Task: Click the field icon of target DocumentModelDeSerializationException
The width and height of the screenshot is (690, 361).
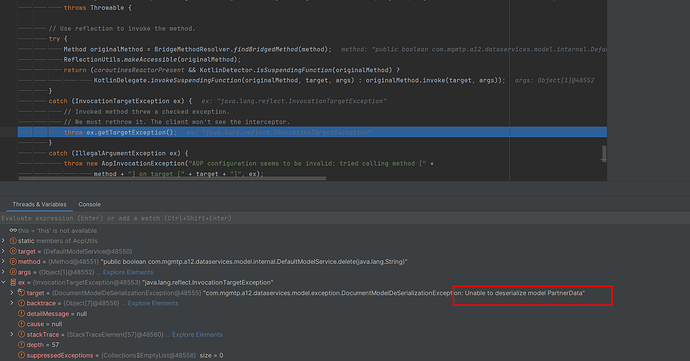Action: (21, 293)
